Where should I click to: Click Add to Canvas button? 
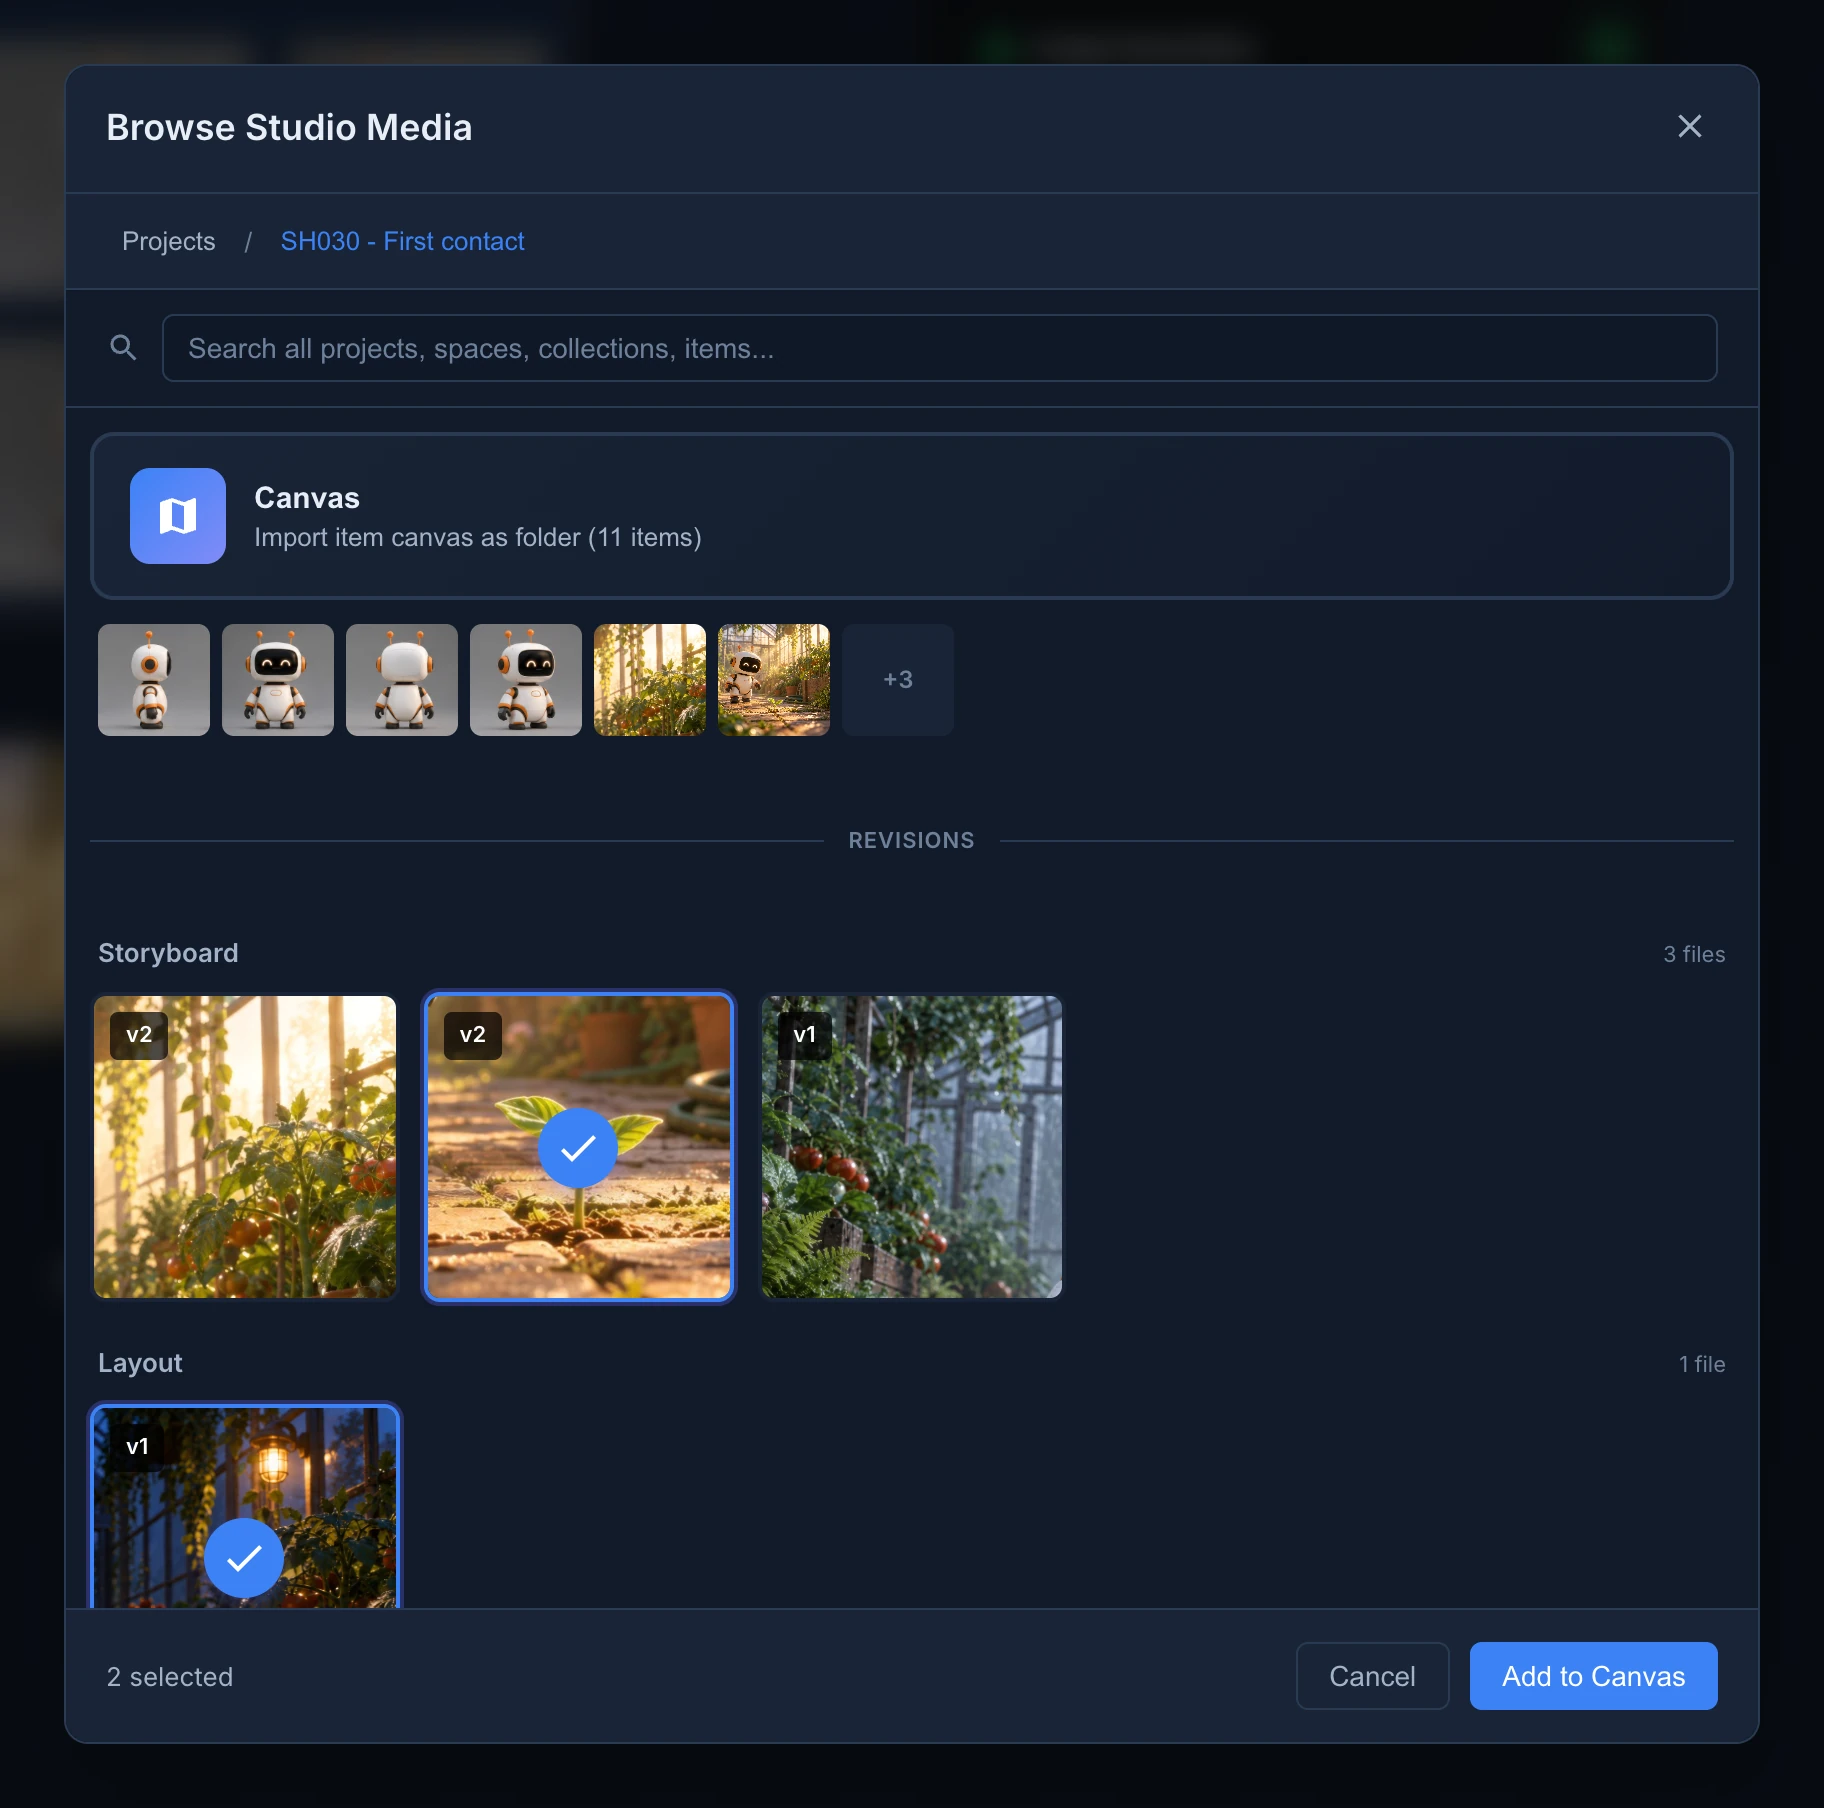point(1593,1676)
